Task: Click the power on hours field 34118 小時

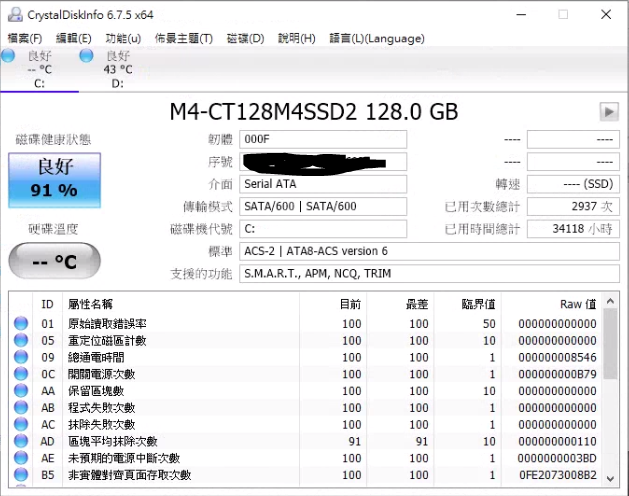Action: [573, 229]
